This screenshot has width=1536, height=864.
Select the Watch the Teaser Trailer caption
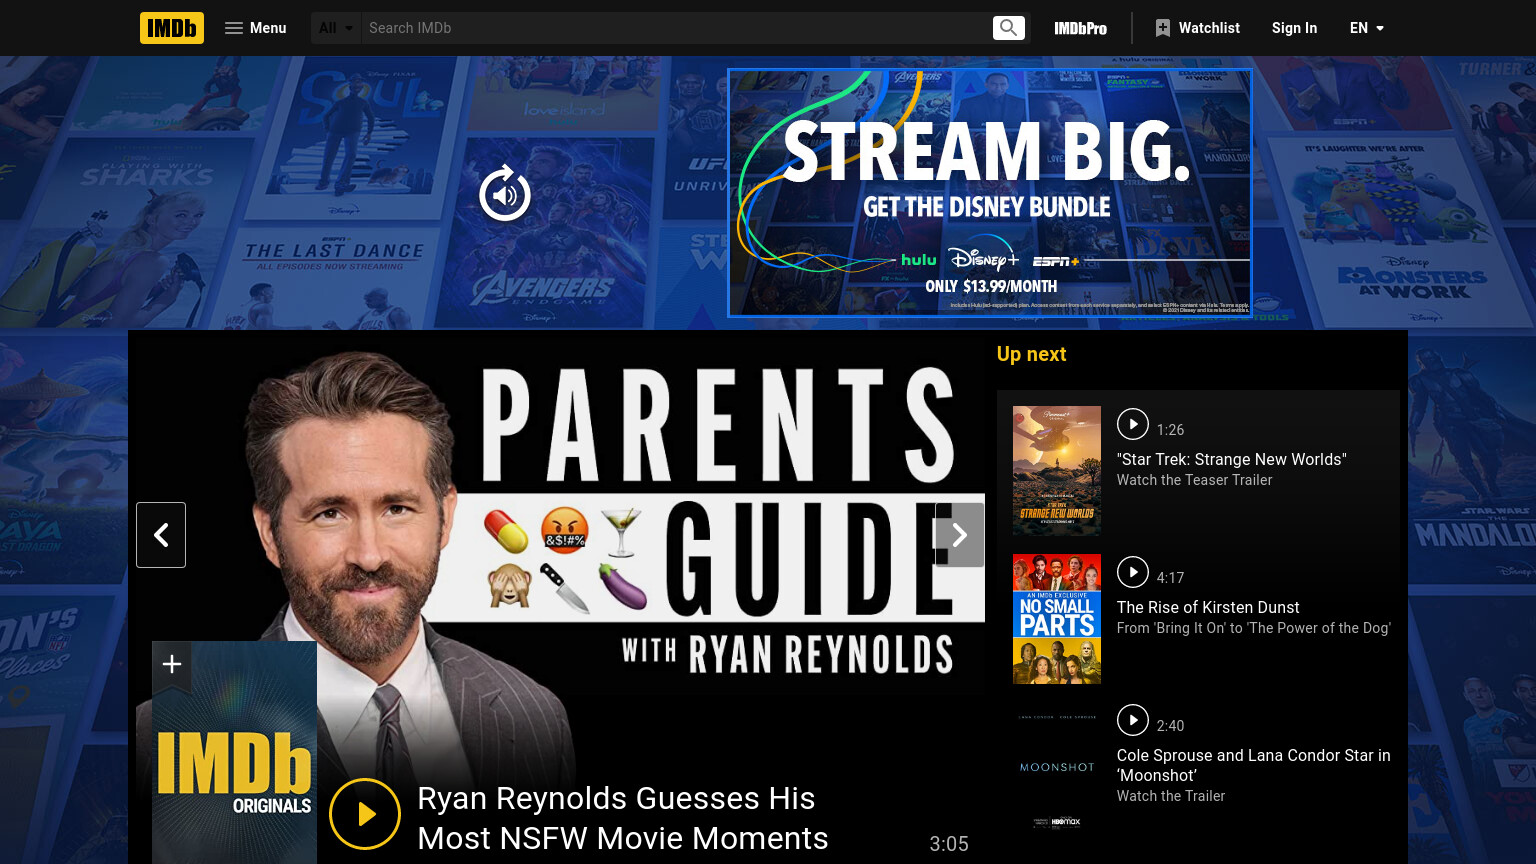[1194, 480]
